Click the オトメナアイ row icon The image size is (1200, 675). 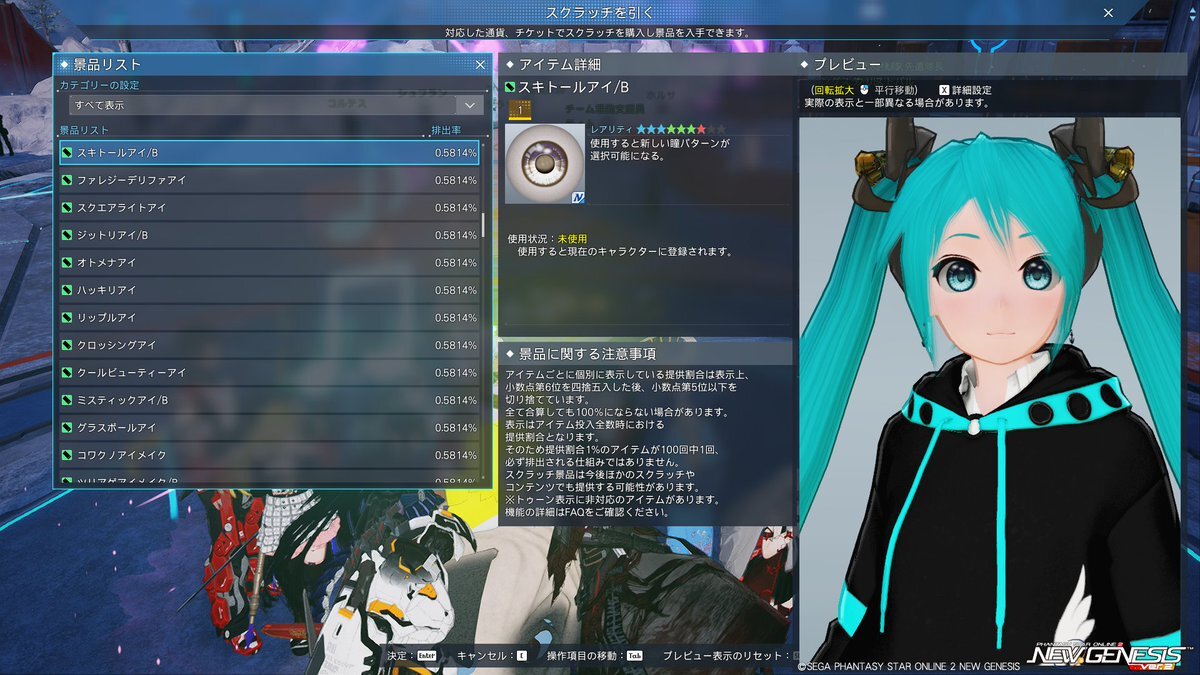coord(67,263)
